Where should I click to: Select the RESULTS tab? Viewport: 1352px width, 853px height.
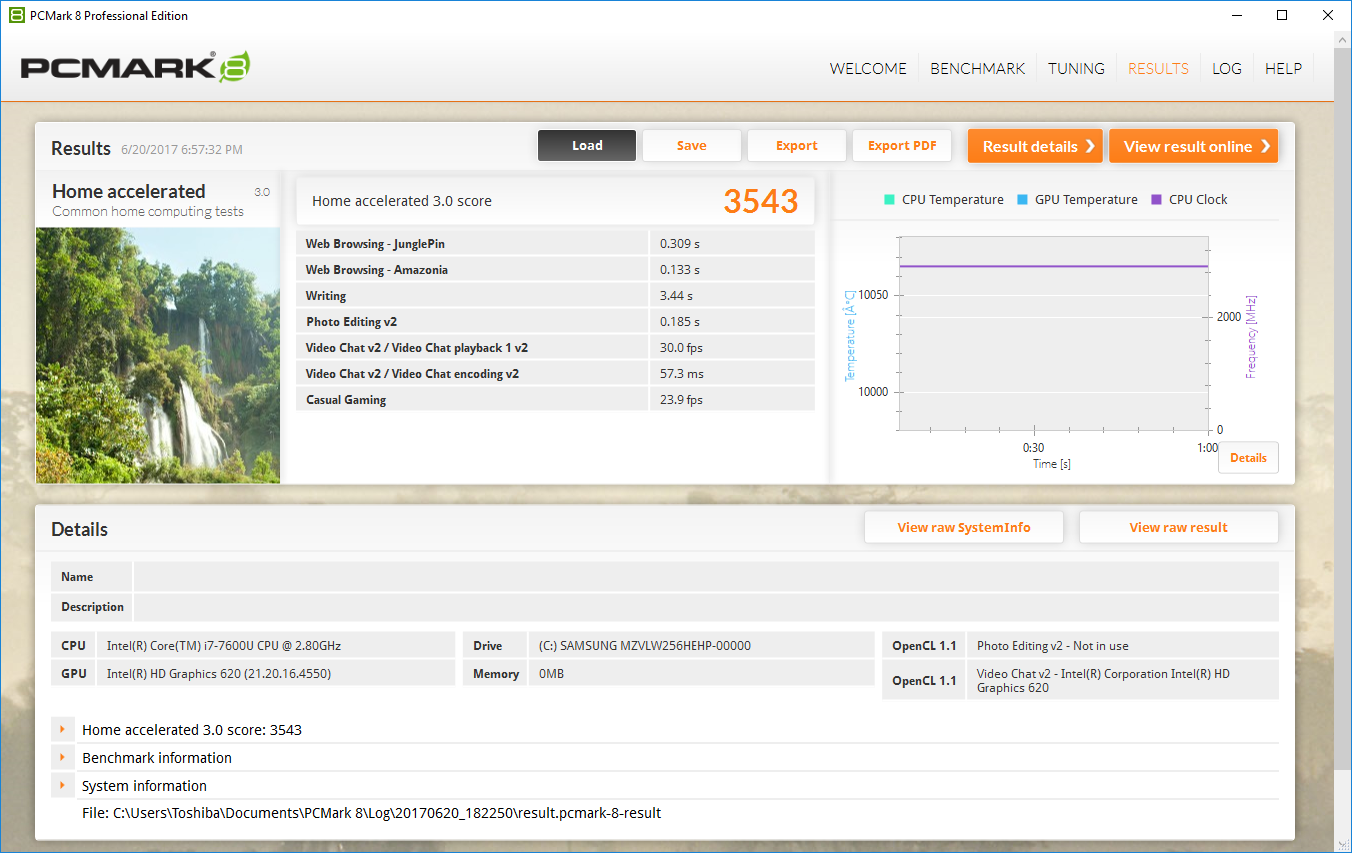(1158, 68)
